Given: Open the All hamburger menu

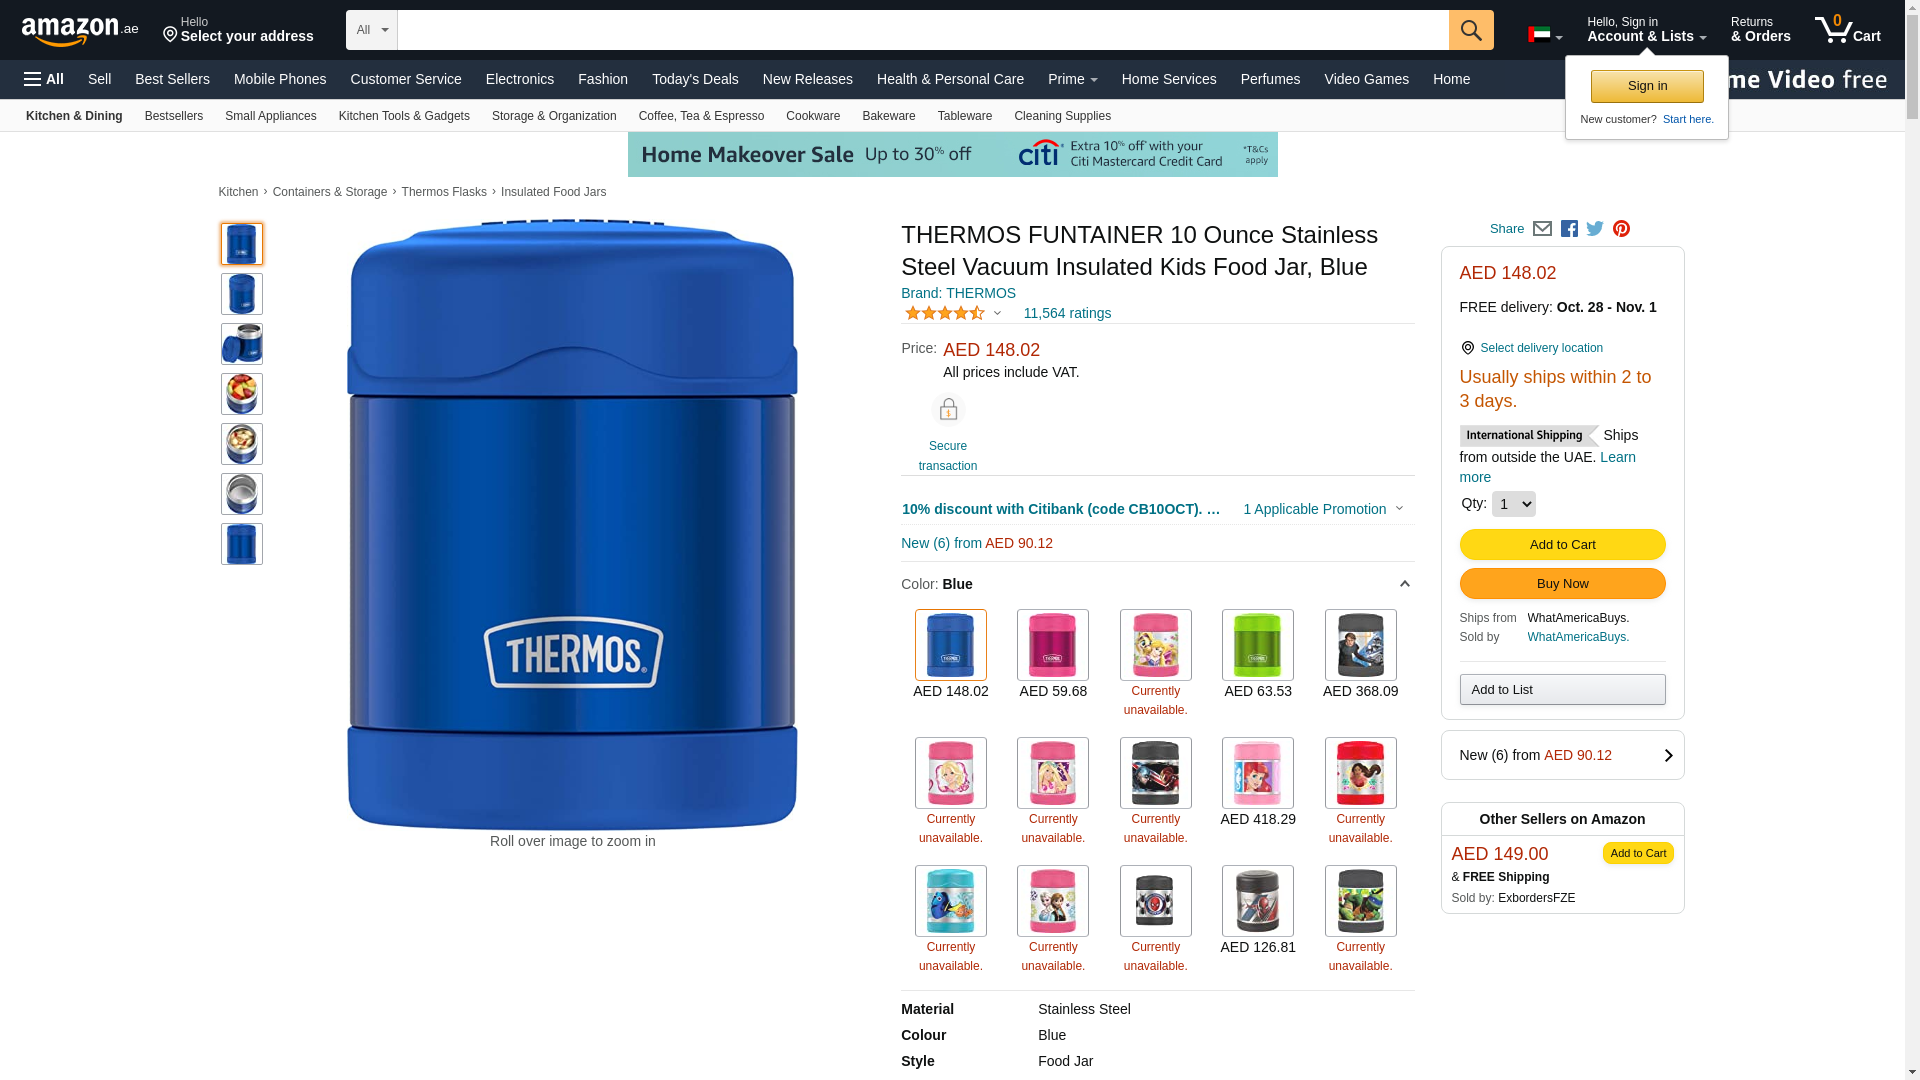Looking at the screenshot, I should [x=44, y=79].
